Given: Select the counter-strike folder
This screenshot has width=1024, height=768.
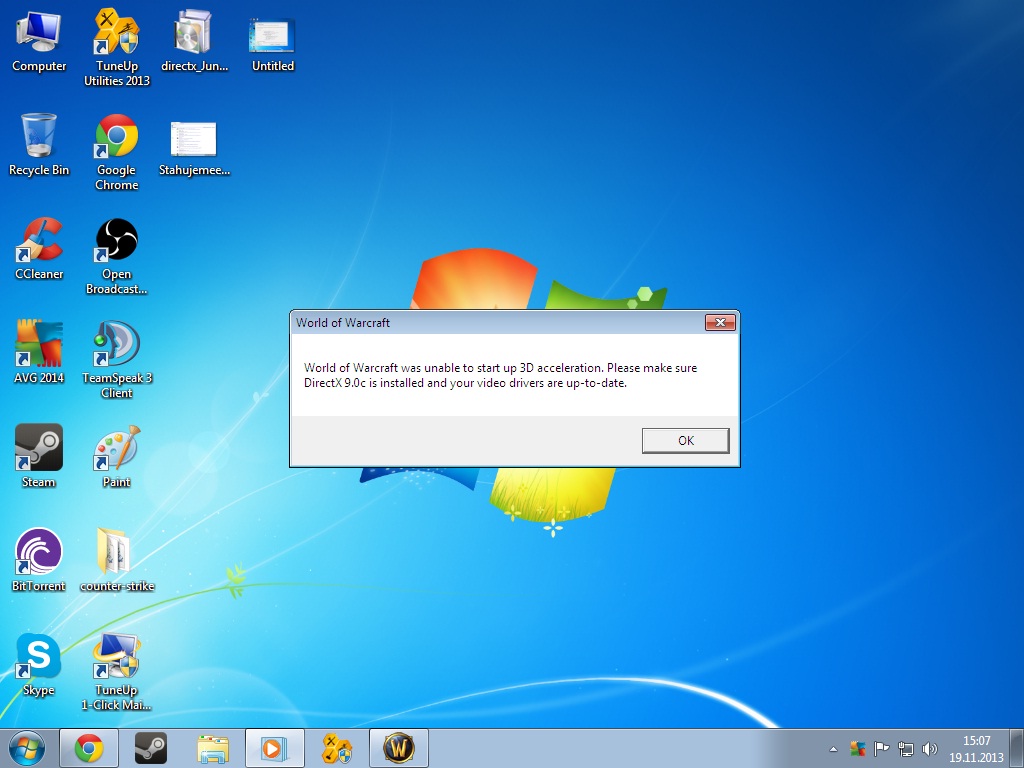Looking at the screenshot, I should click(117, 560).
